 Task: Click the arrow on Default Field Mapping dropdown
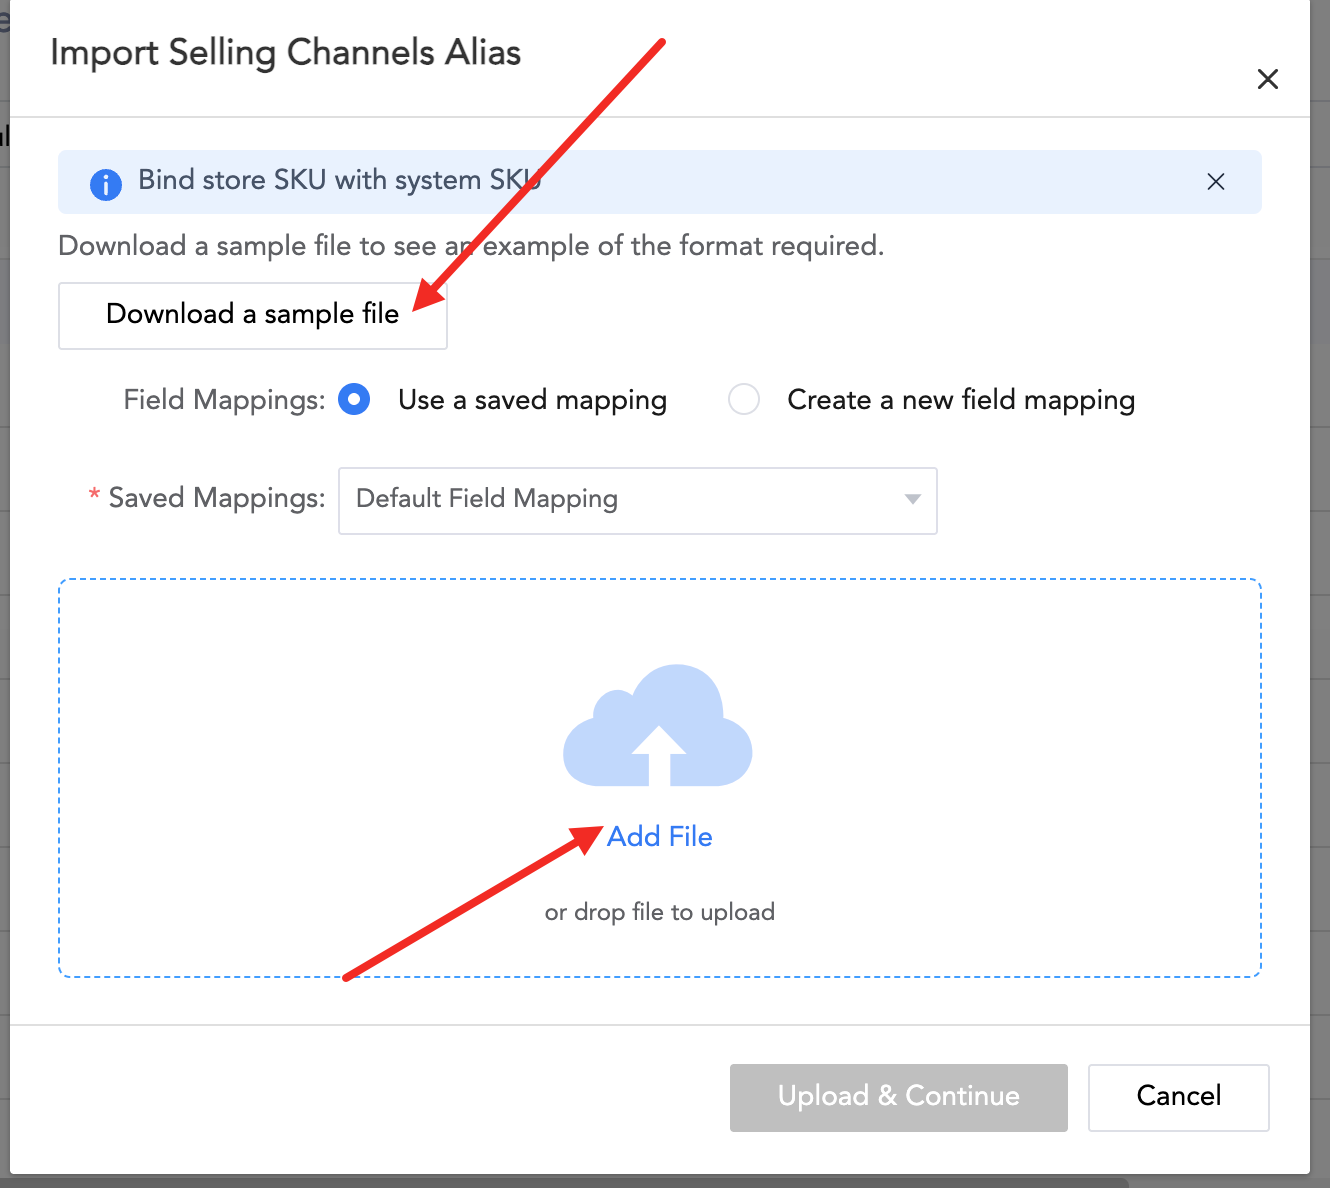click(912, 500)
